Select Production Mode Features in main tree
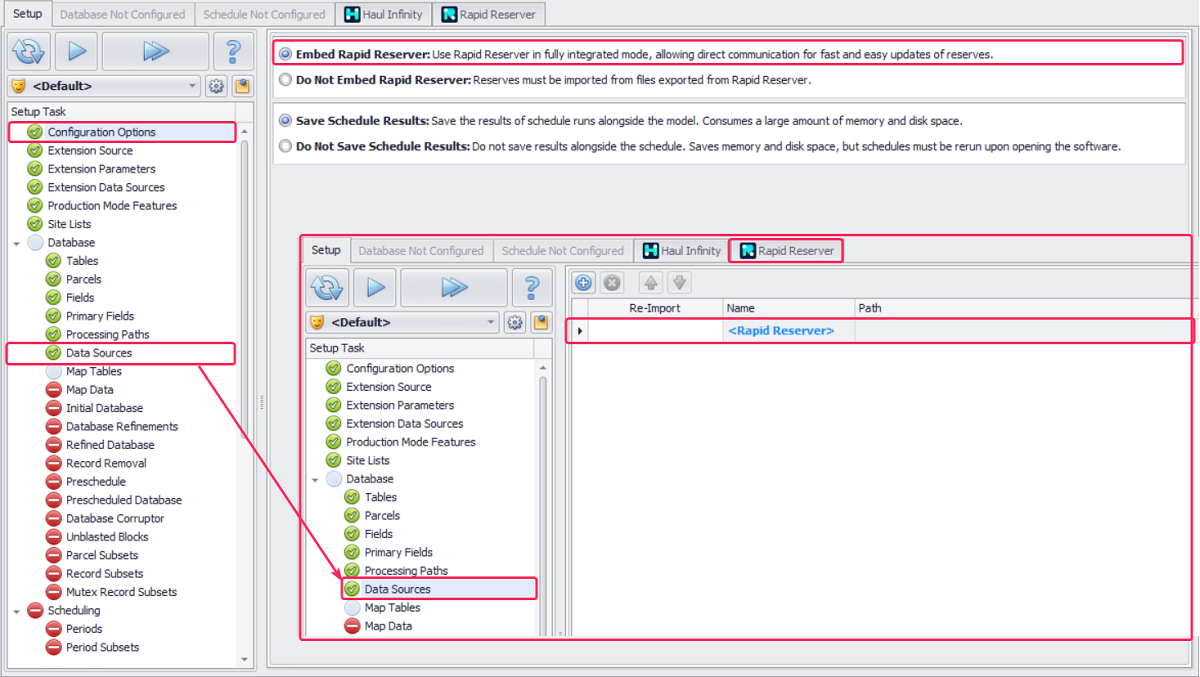 112,206
